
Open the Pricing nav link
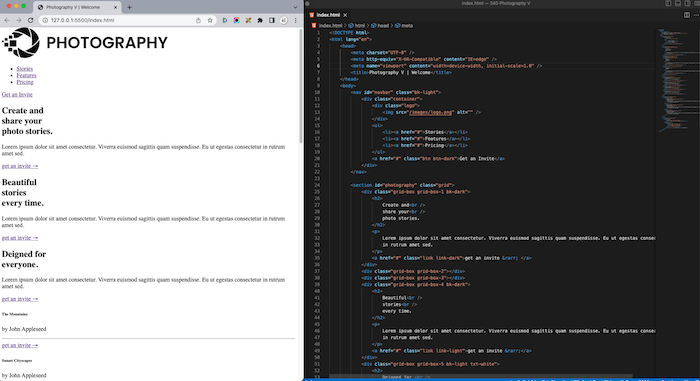pos(25,82)
